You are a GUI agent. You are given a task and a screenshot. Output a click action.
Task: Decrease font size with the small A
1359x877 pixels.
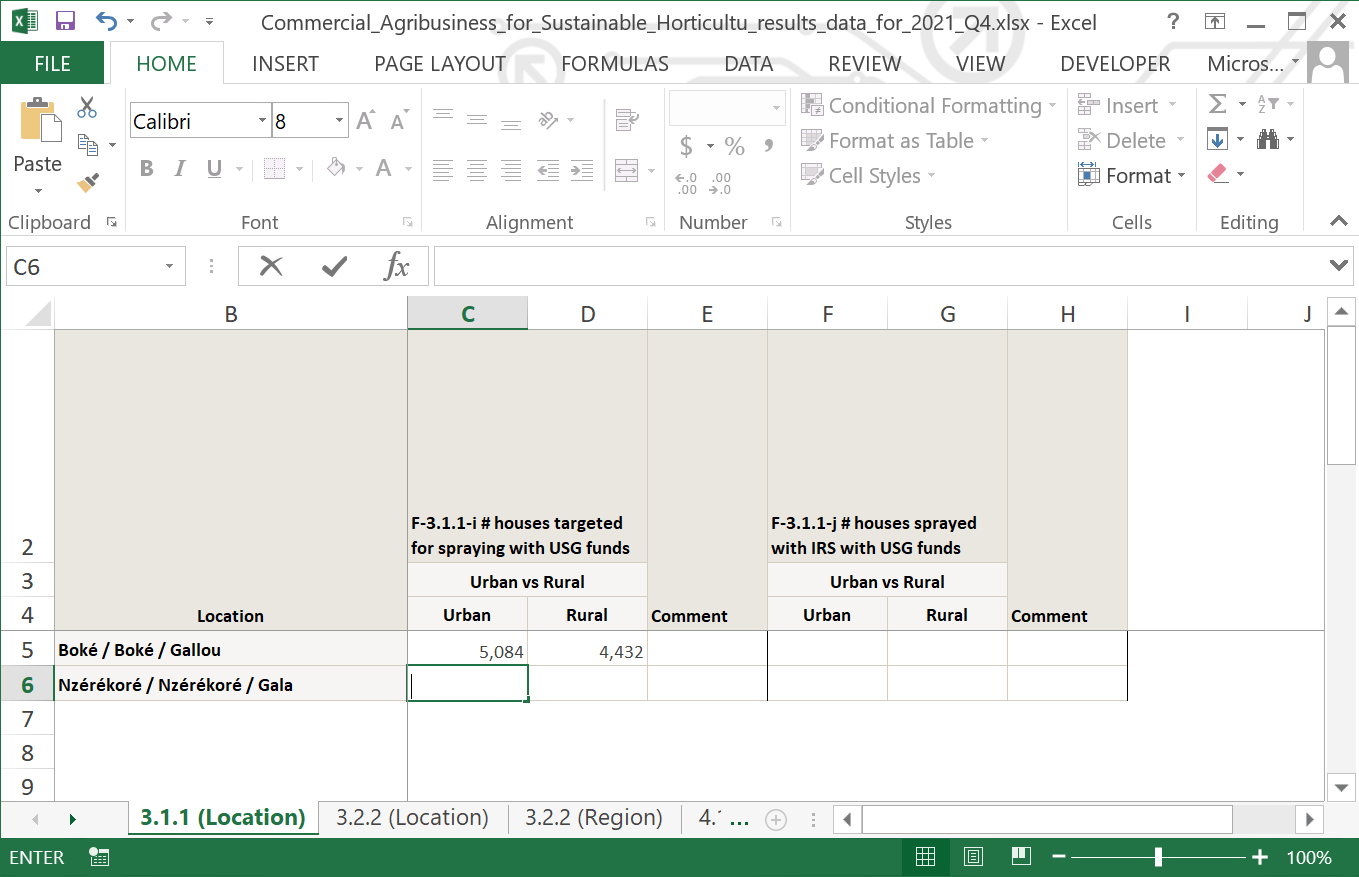pos(399,121)
